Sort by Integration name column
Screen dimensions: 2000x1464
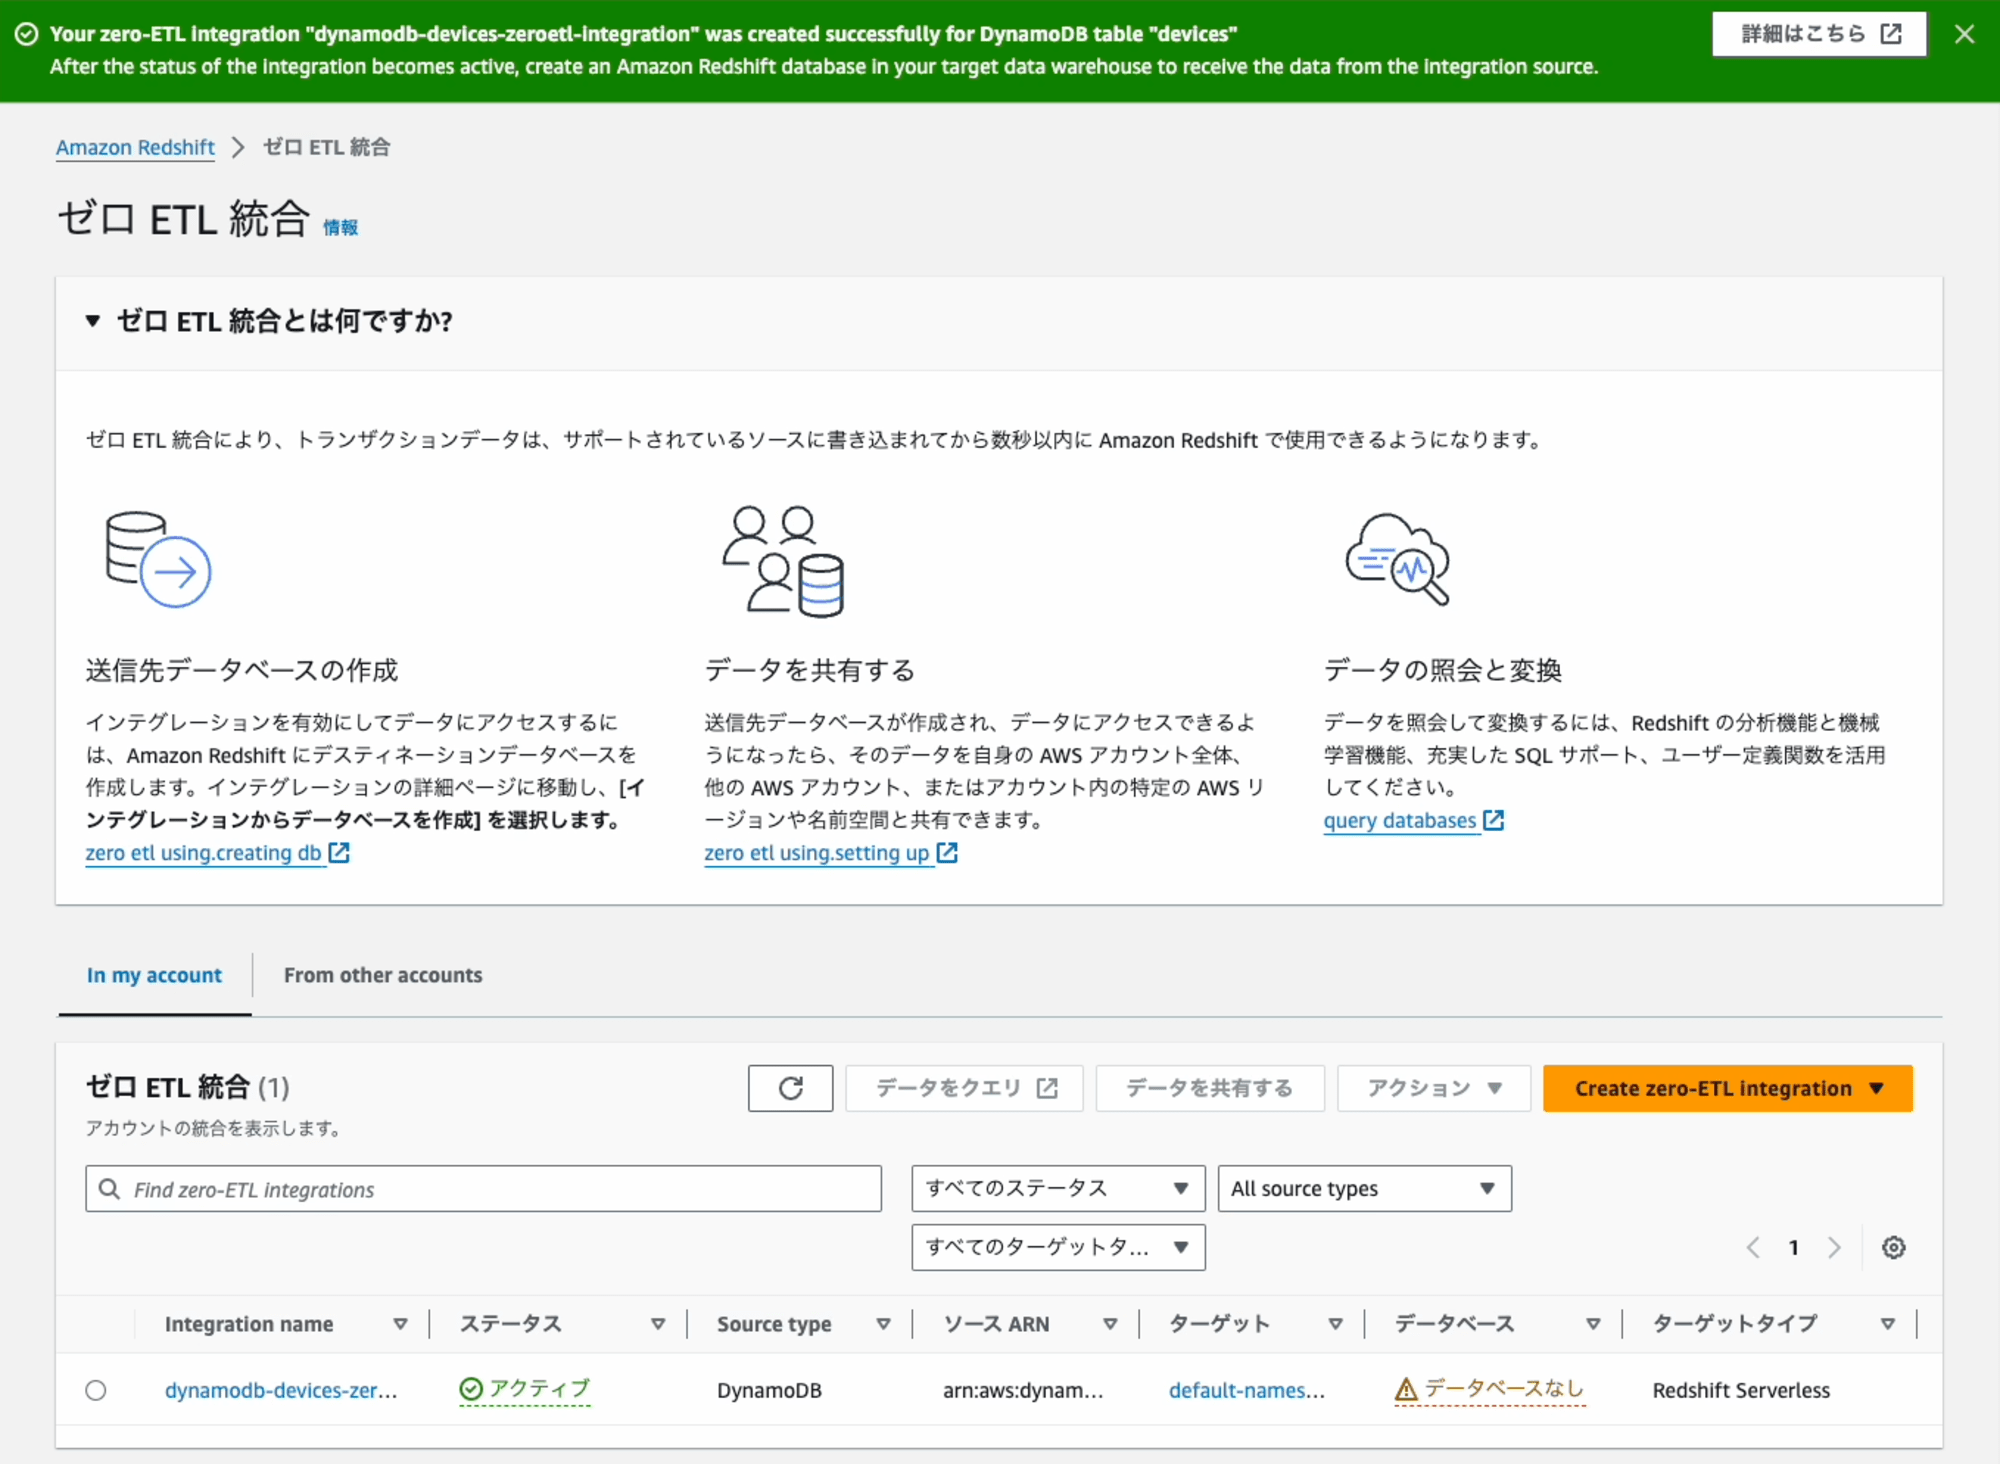coord(400,1324)
